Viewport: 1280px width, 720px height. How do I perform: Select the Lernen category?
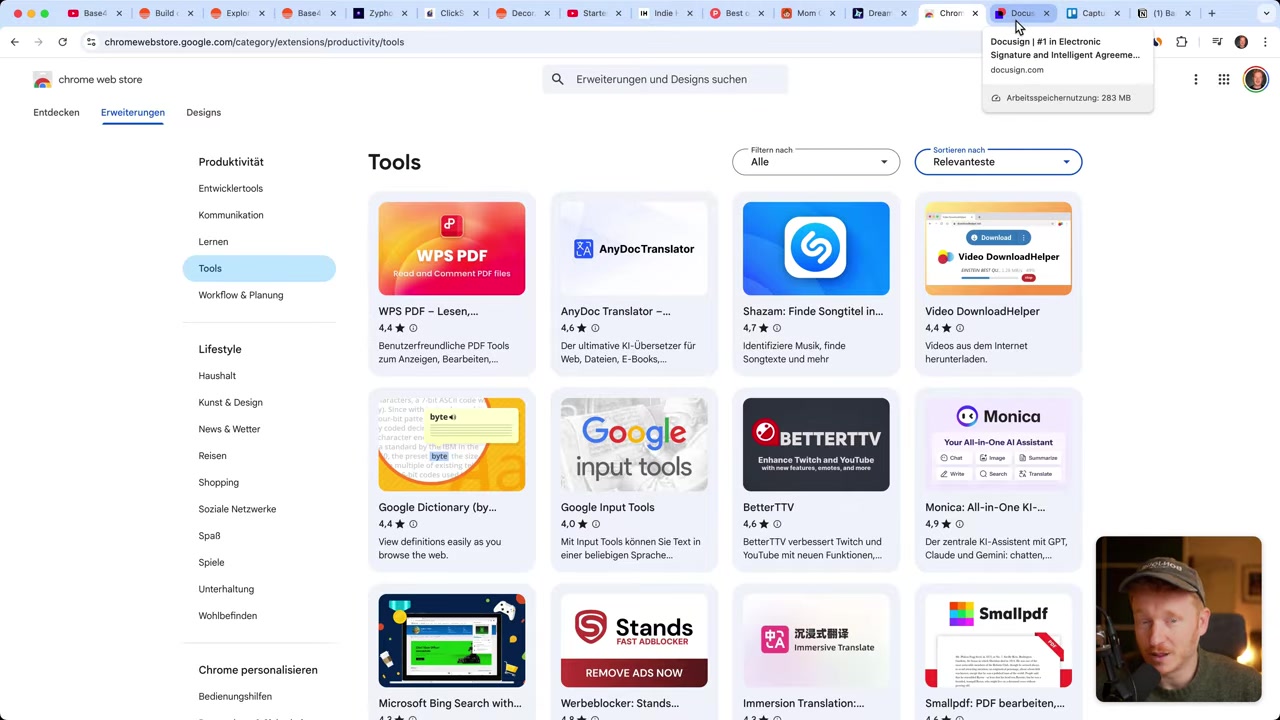point(213,242)
